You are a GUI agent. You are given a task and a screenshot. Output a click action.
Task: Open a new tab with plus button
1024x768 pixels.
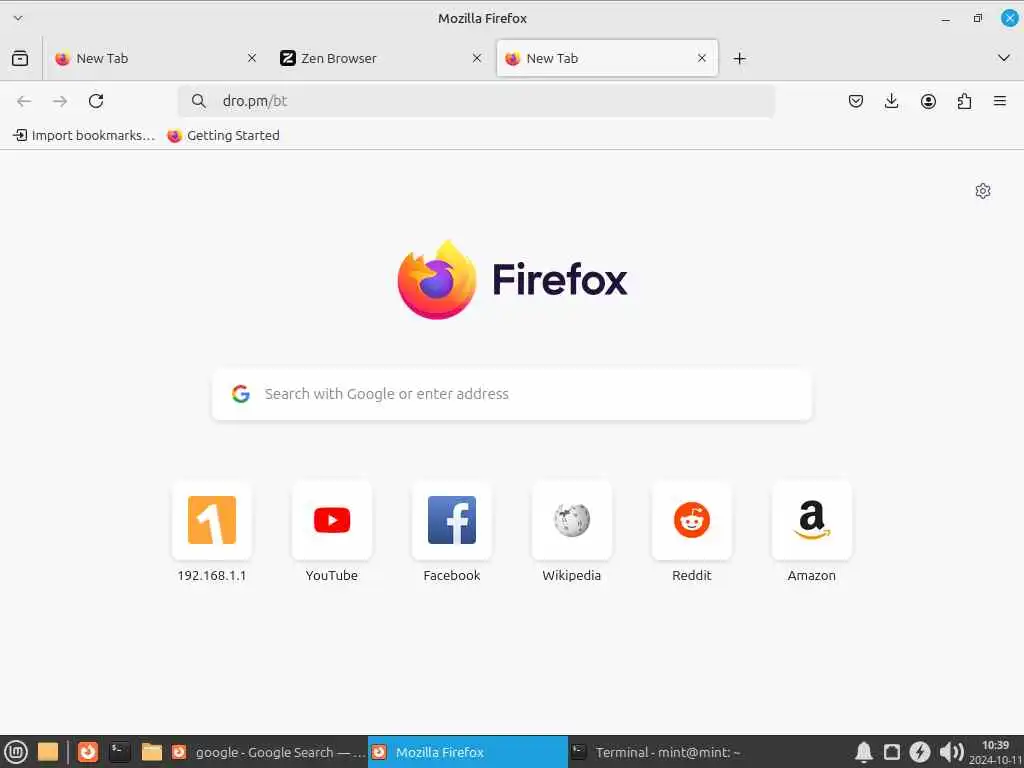(x=739, y=59)
